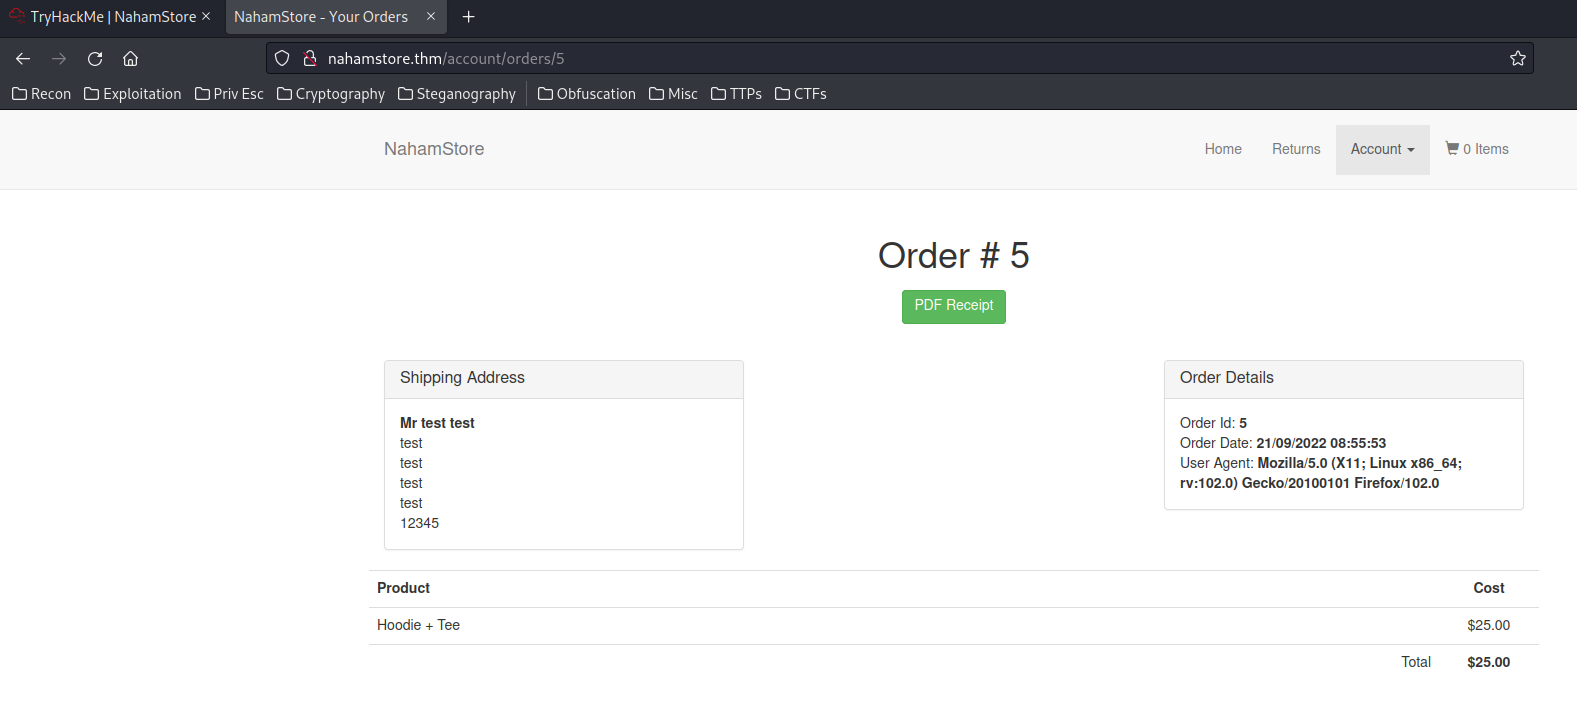Switch to TryHackMe NahamStore tab
The width and height of the screenshot is (1577, 708).
110,17
